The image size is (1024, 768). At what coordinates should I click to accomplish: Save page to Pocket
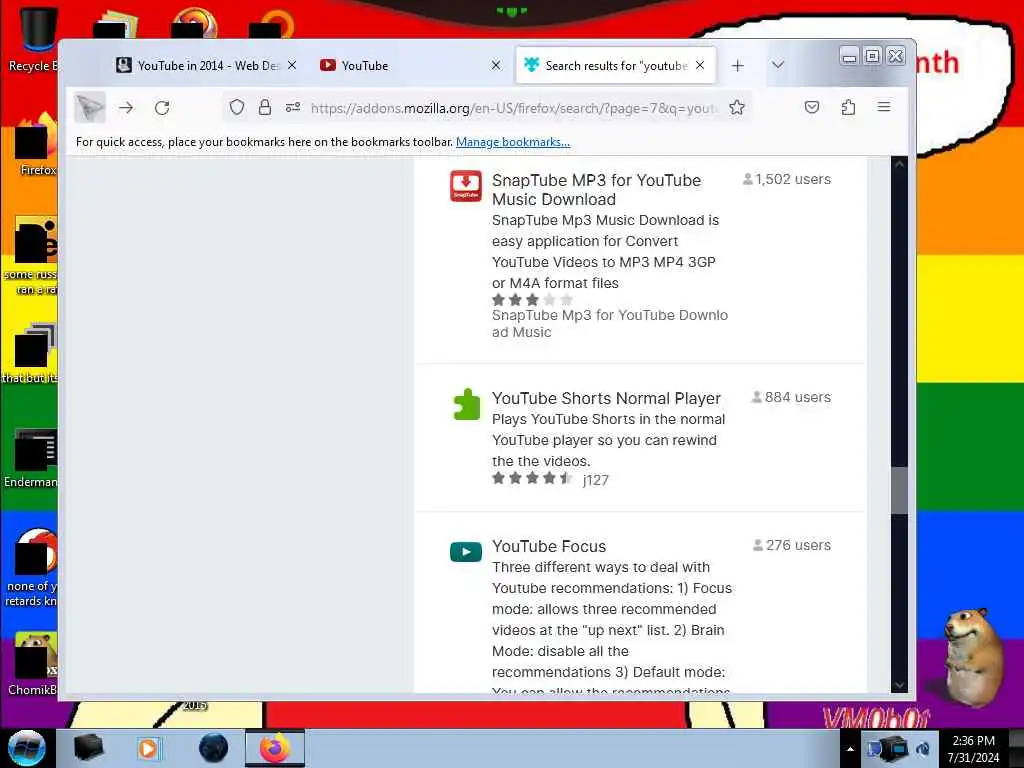click(812, 107)
